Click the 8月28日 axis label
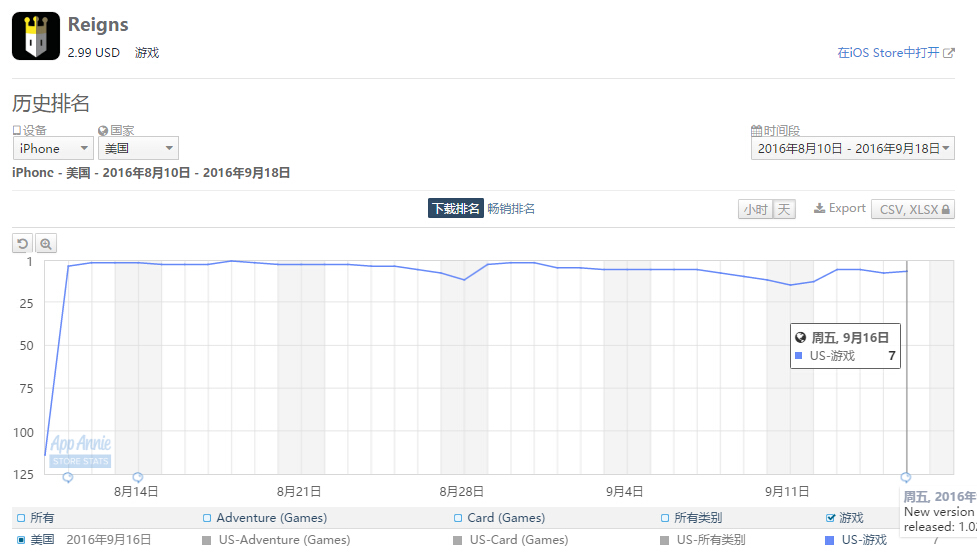Viewport: 977px width, 560px height. (x=462, y=491)
